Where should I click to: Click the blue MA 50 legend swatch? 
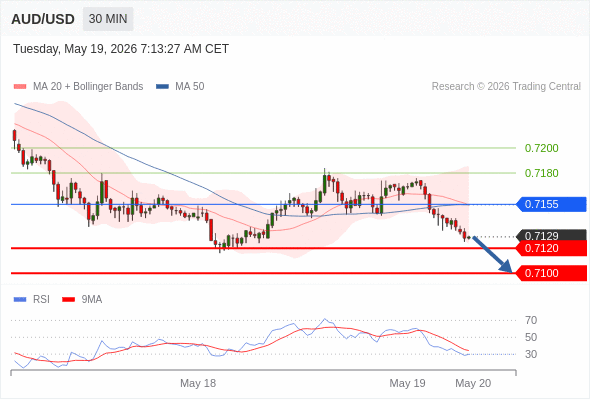tap(162, 87)
